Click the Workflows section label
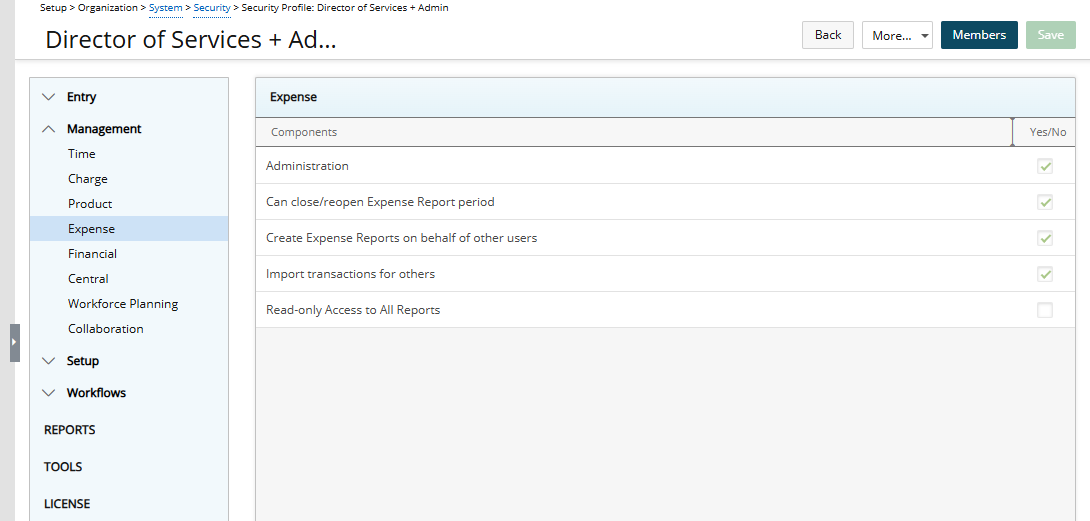Image resolution: width=1090 pixels, height=521 pixels. pos(96,393)
